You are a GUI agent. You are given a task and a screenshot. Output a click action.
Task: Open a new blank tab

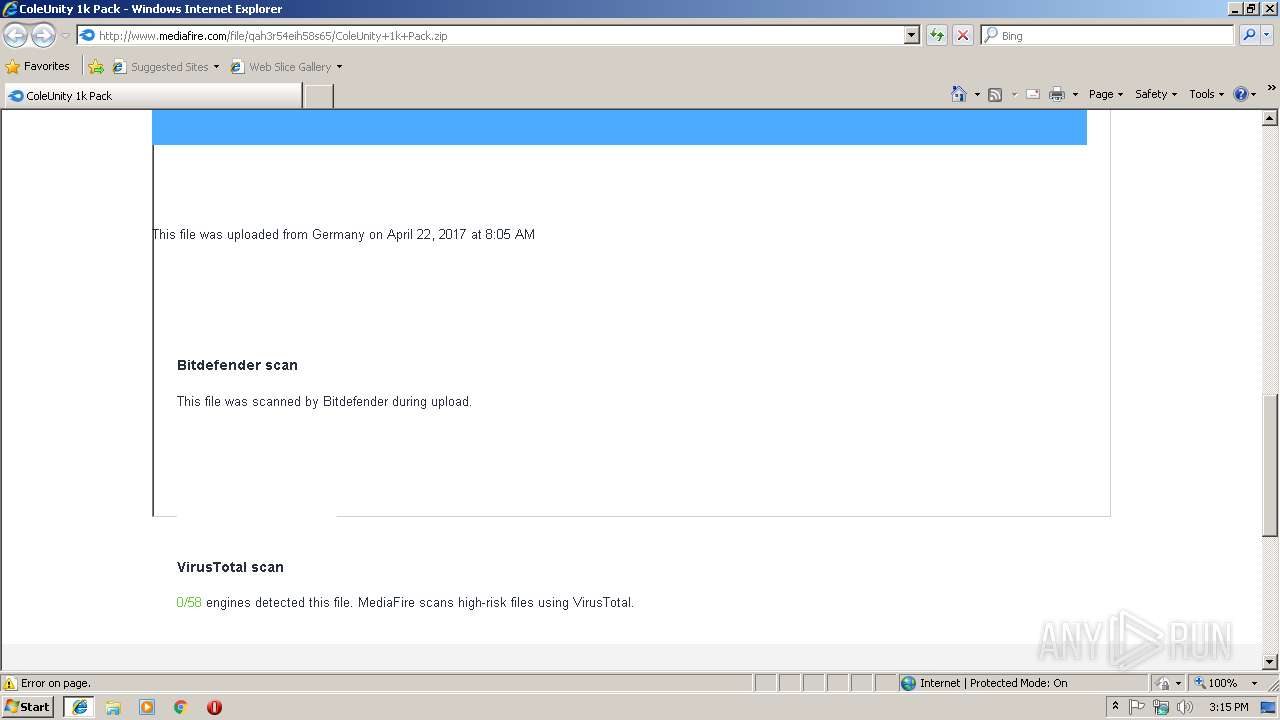[318, 96]
